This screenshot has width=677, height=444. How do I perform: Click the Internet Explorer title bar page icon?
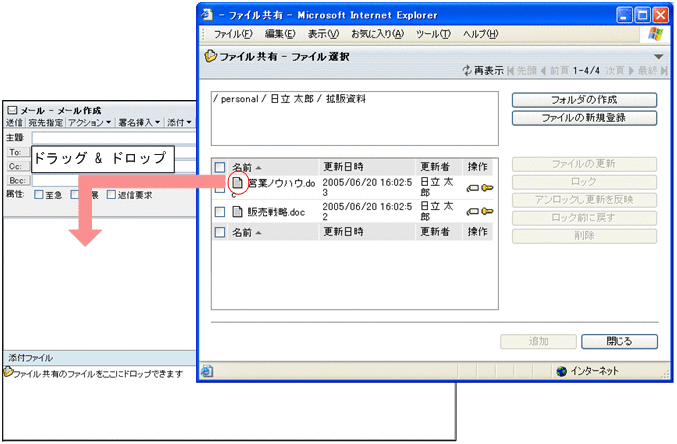[x=208, y=15]
